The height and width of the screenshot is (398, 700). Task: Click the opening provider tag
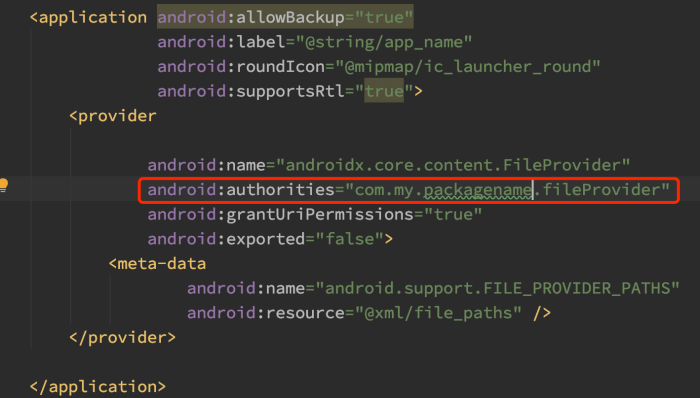(x=113, y=116)
